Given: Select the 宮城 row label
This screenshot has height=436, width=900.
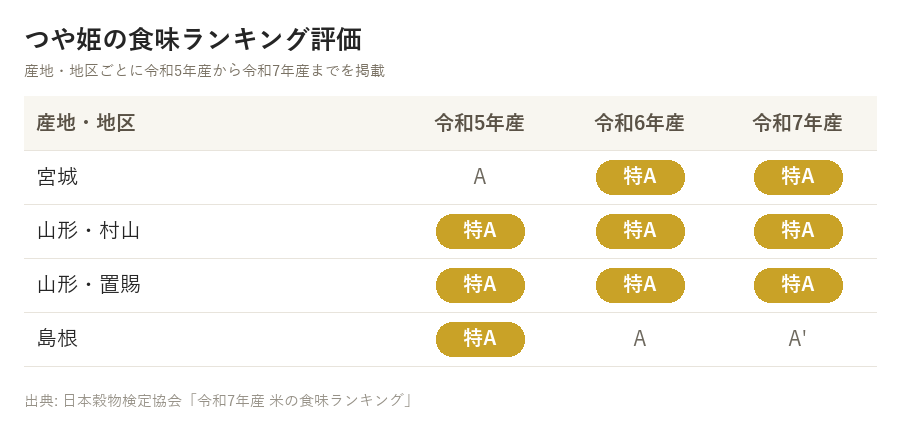Looking at the screenshot, I should (x=57, y=177).
